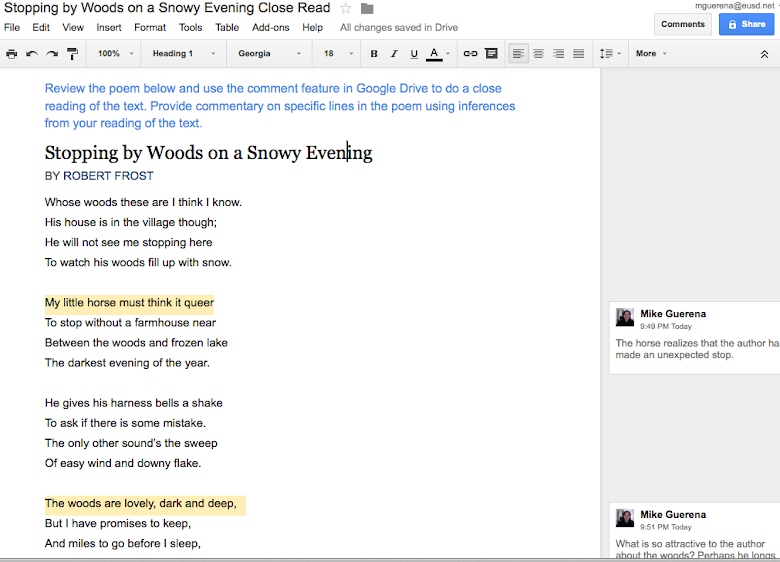Select center align
Image resolution: width=780 pixels, height=562 pixels.
pos(538,54)
